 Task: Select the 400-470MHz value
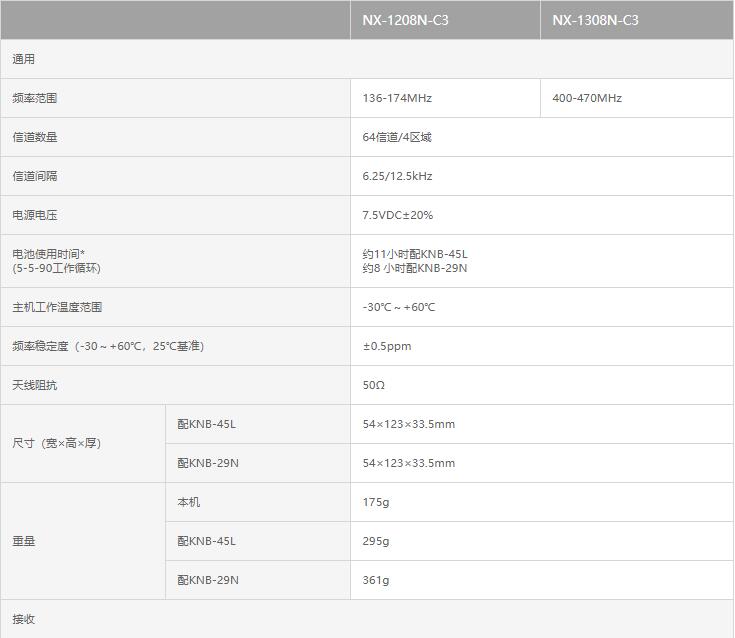[587, 98]
